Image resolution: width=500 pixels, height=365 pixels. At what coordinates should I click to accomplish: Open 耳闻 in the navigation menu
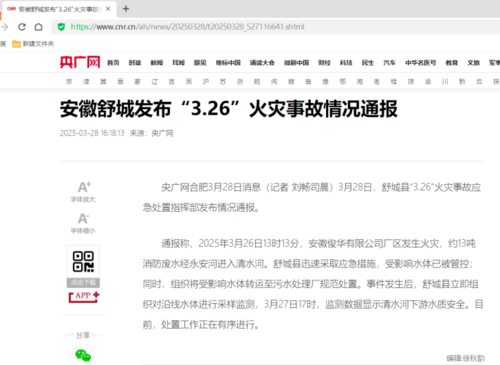(178, 63)
